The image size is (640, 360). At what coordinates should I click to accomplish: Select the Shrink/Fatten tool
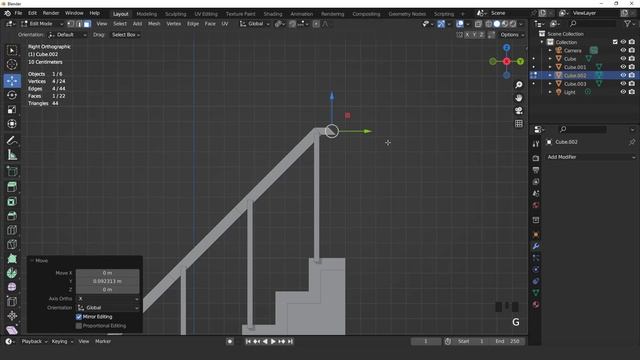pyautogui.click(x=12, y=316)
